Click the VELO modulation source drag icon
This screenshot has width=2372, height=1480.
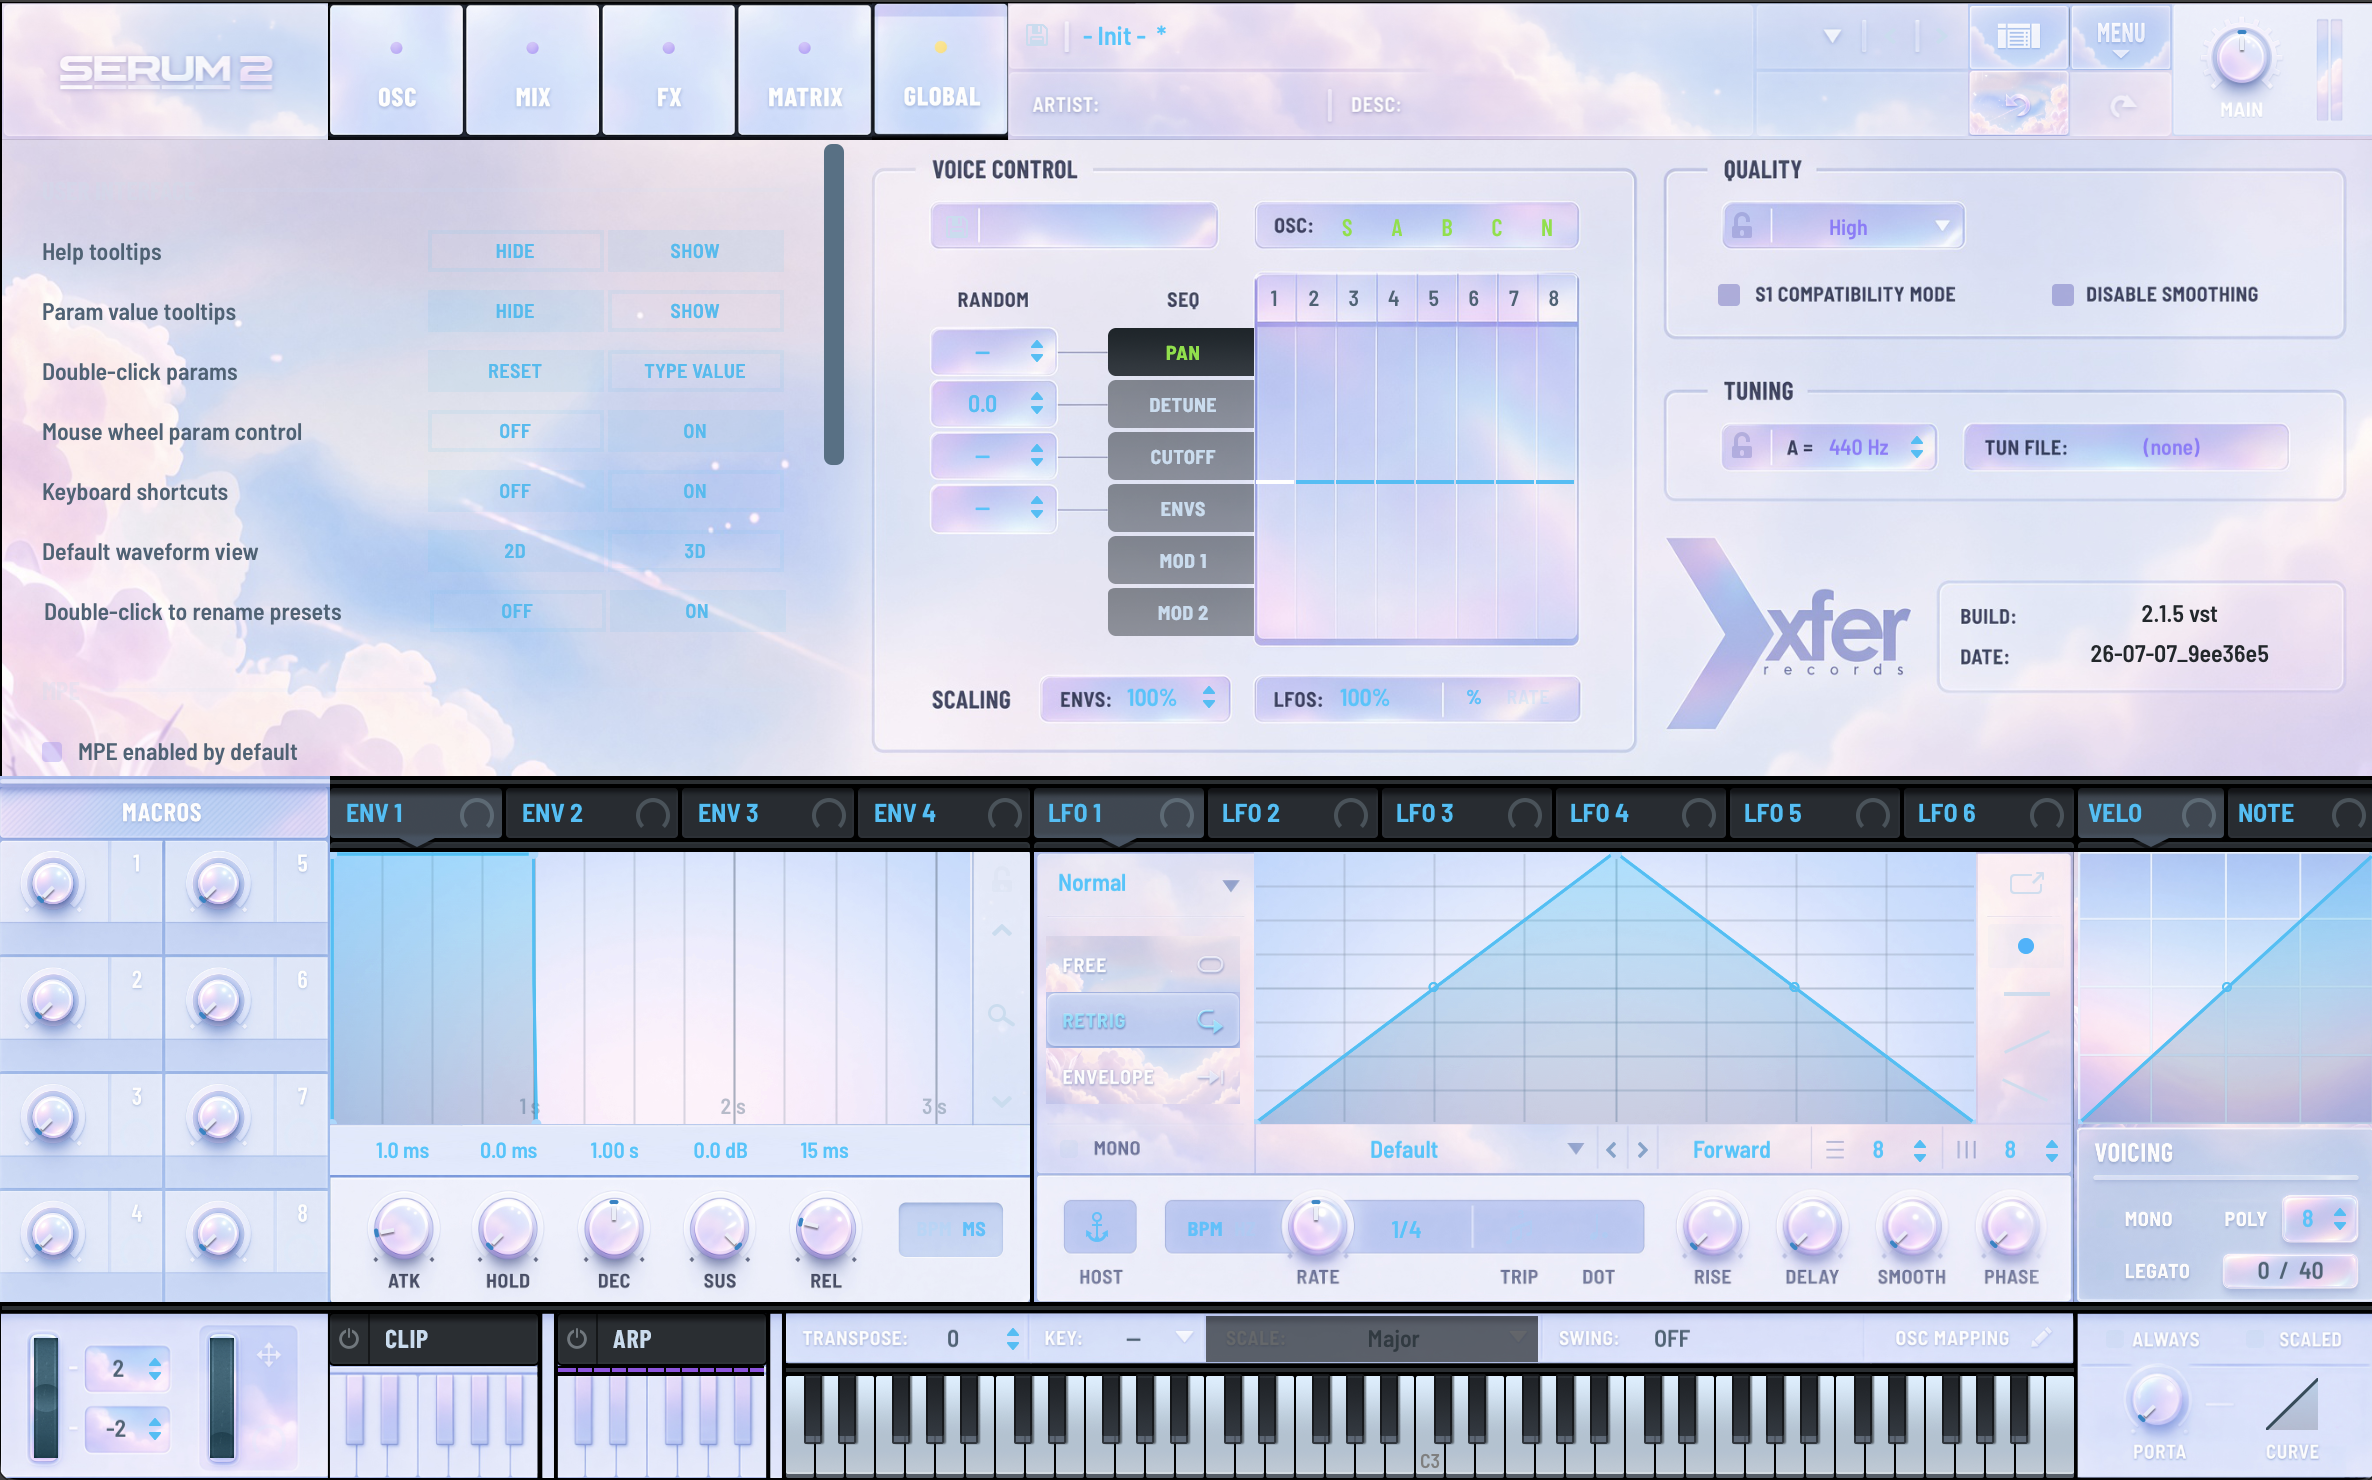2199,814
